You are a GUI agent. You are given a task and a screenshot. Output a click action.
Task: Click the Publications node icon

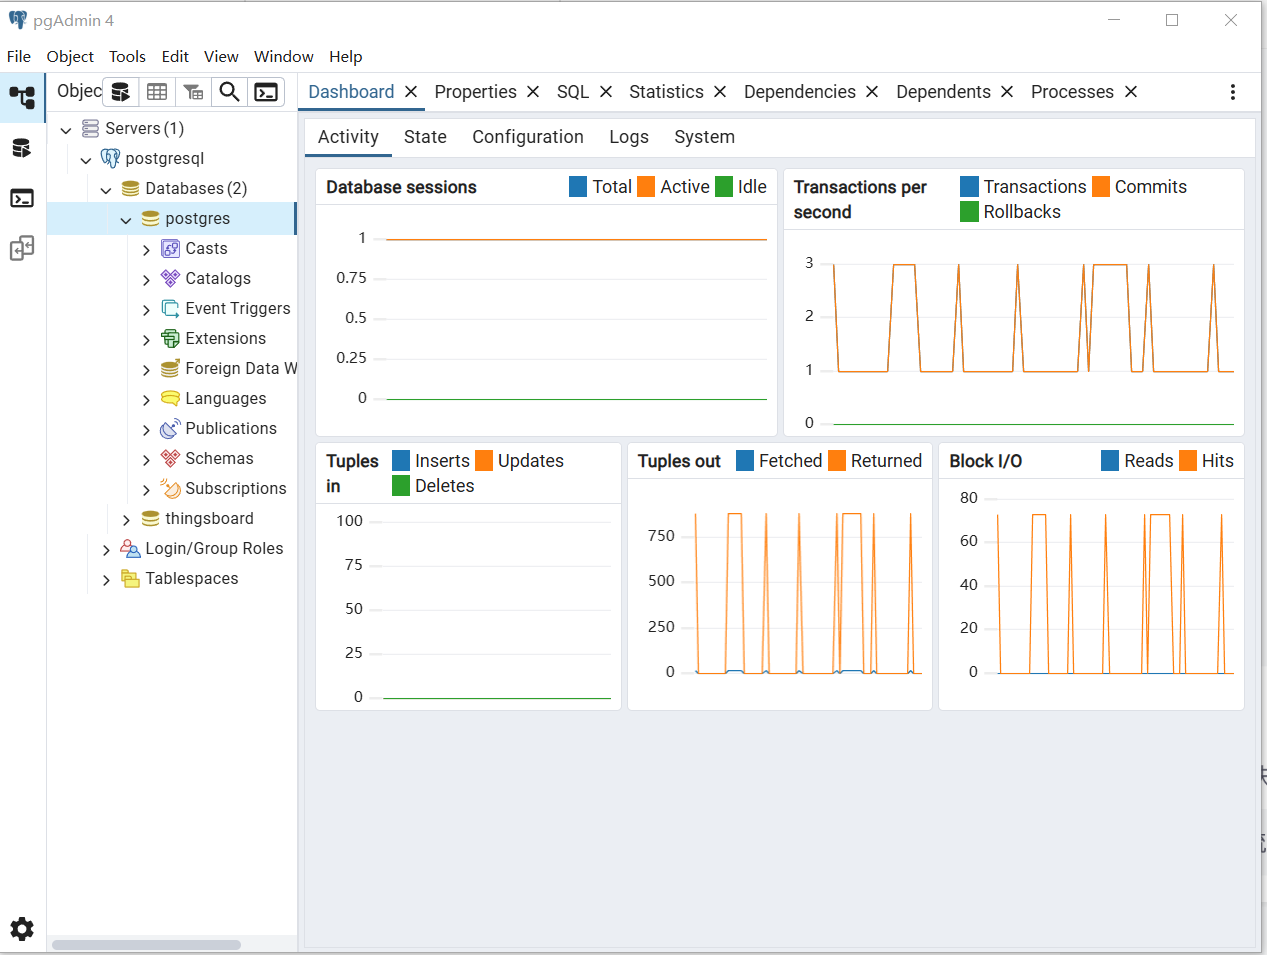click(x=171, y=428)
